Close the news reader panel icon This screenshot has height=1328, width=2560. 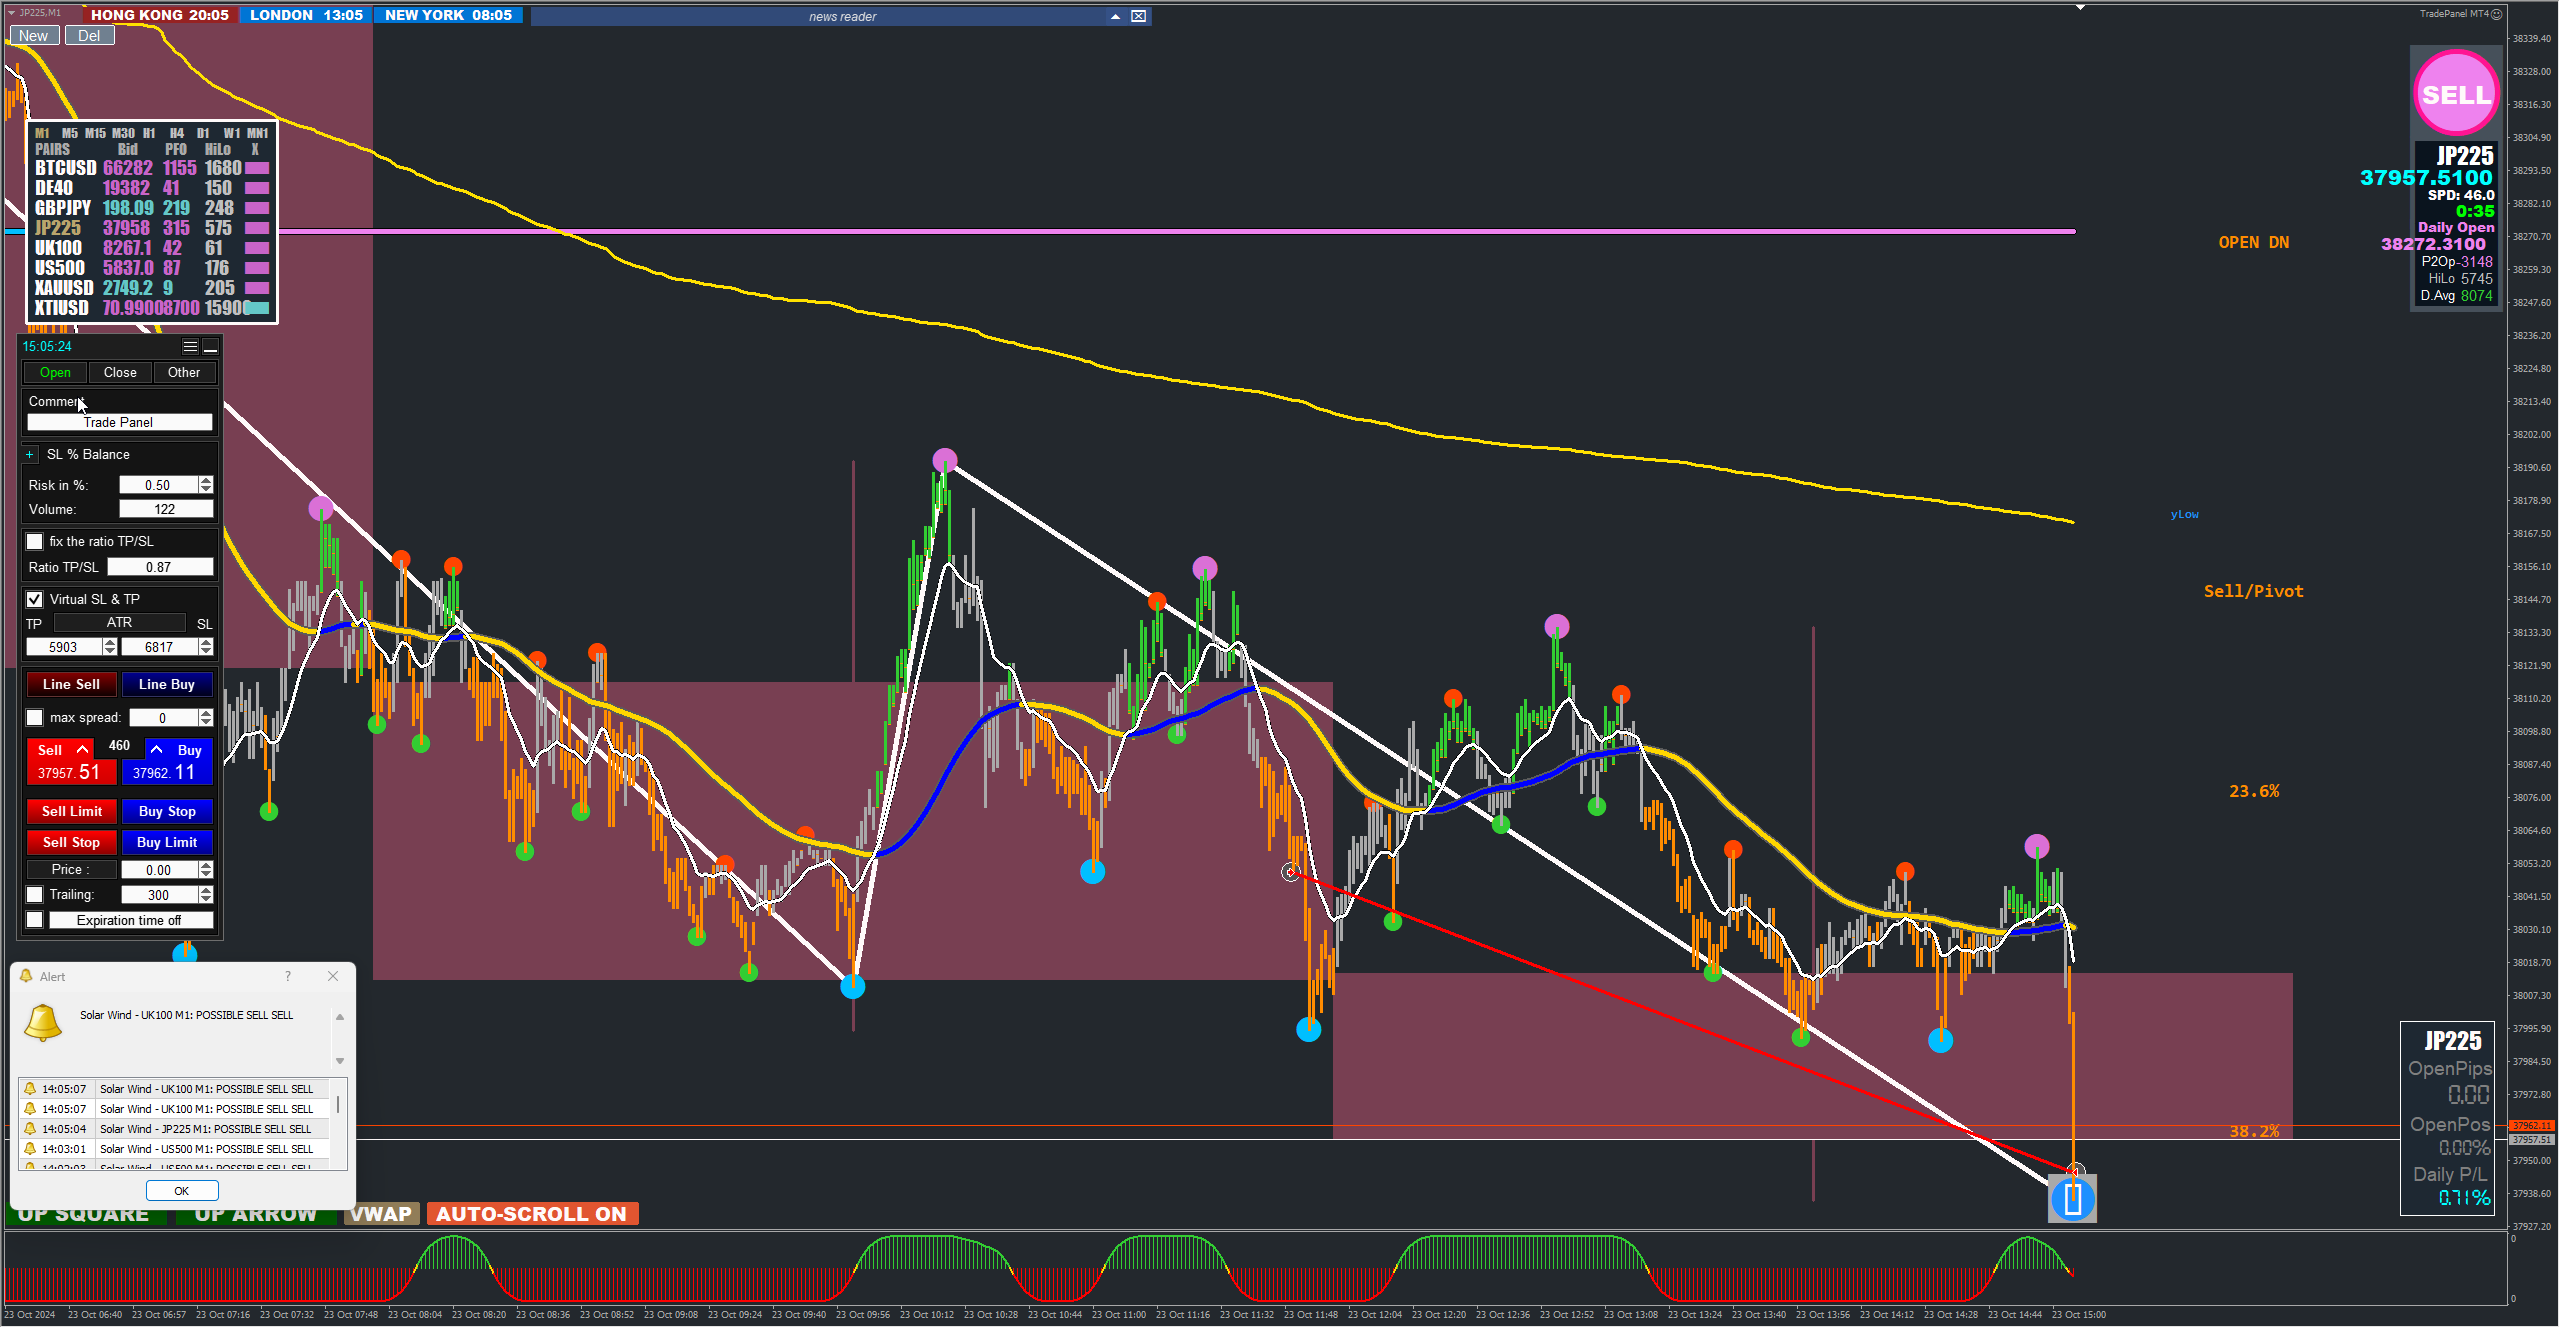[x=1138, y=16]
